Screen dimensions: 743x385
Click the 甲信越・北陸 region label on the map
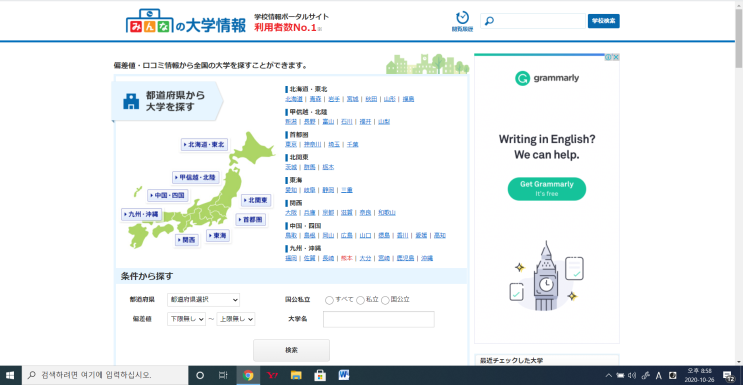pyautogui.click(x=196, y=177)
